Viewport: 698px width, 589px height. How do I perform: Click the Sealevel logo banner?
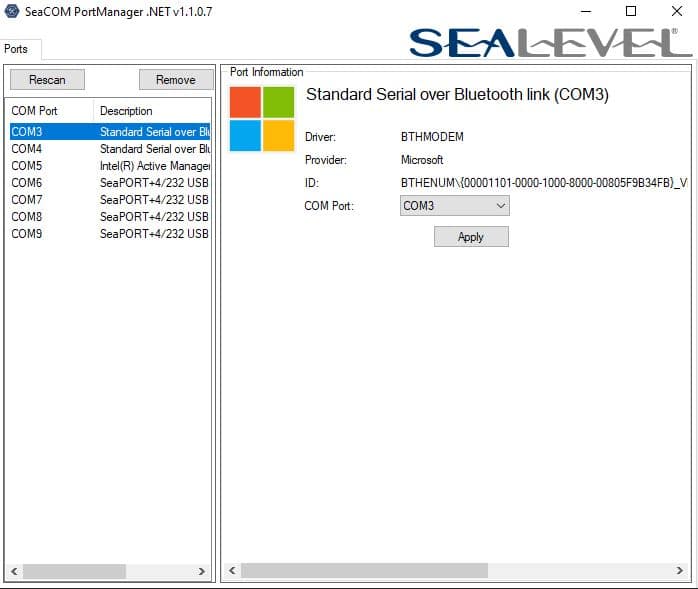click(x=551, y=43)
